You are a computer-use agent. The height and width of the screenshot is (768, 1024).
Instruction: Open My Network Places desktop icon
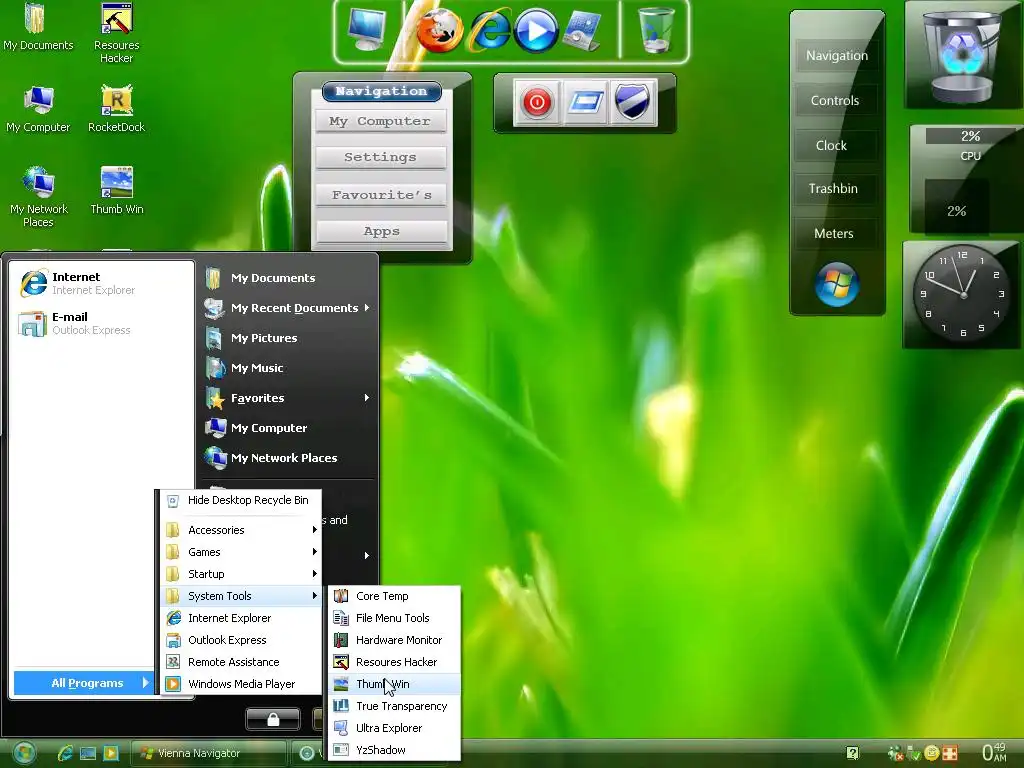[39, 197]
